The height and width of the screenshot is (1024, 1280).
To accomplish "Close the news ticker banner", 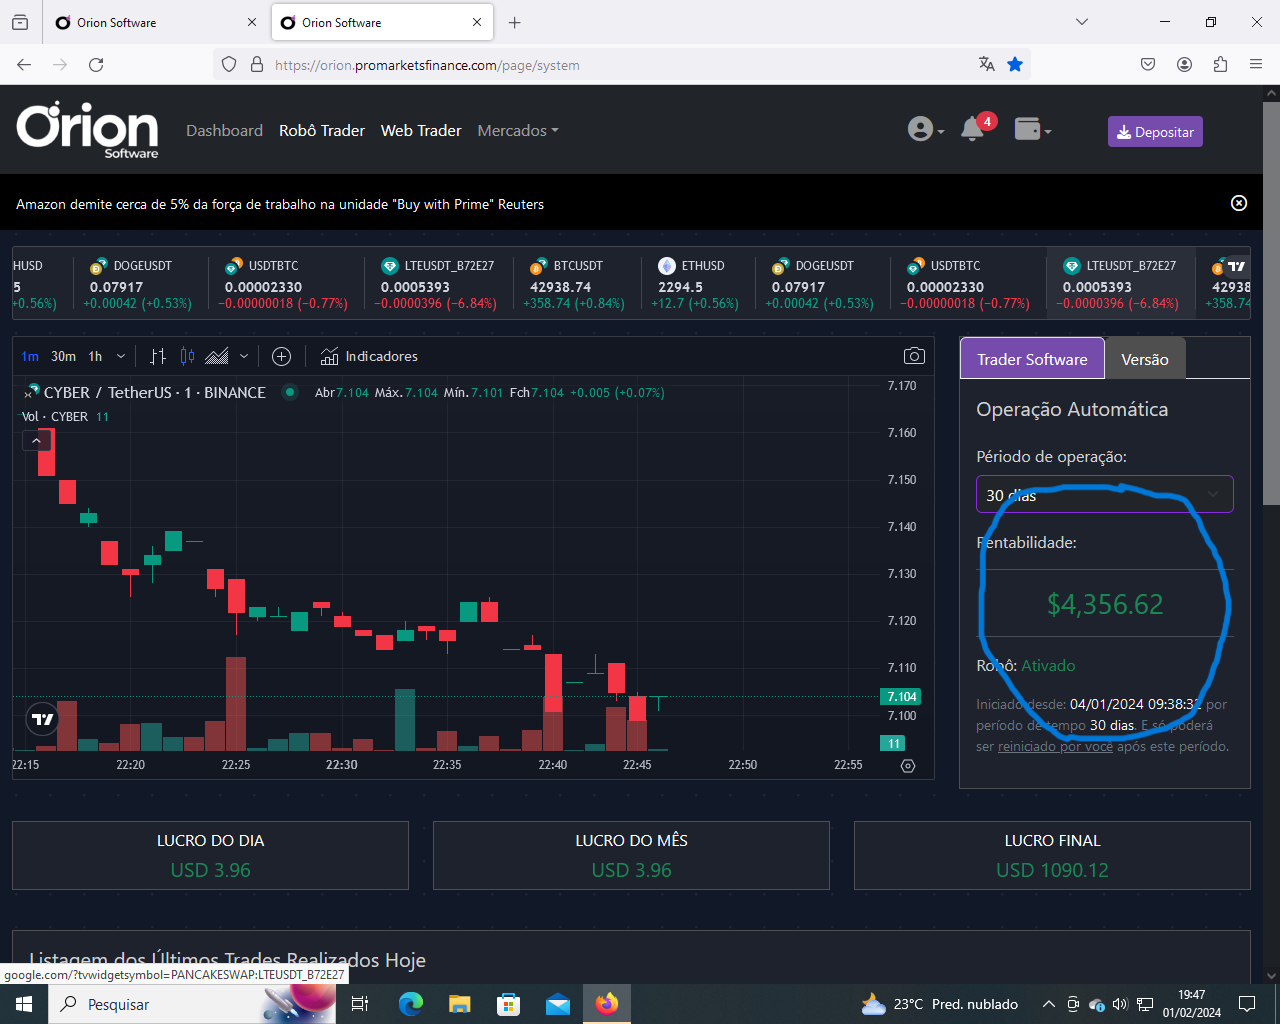I will point(1238,203).
